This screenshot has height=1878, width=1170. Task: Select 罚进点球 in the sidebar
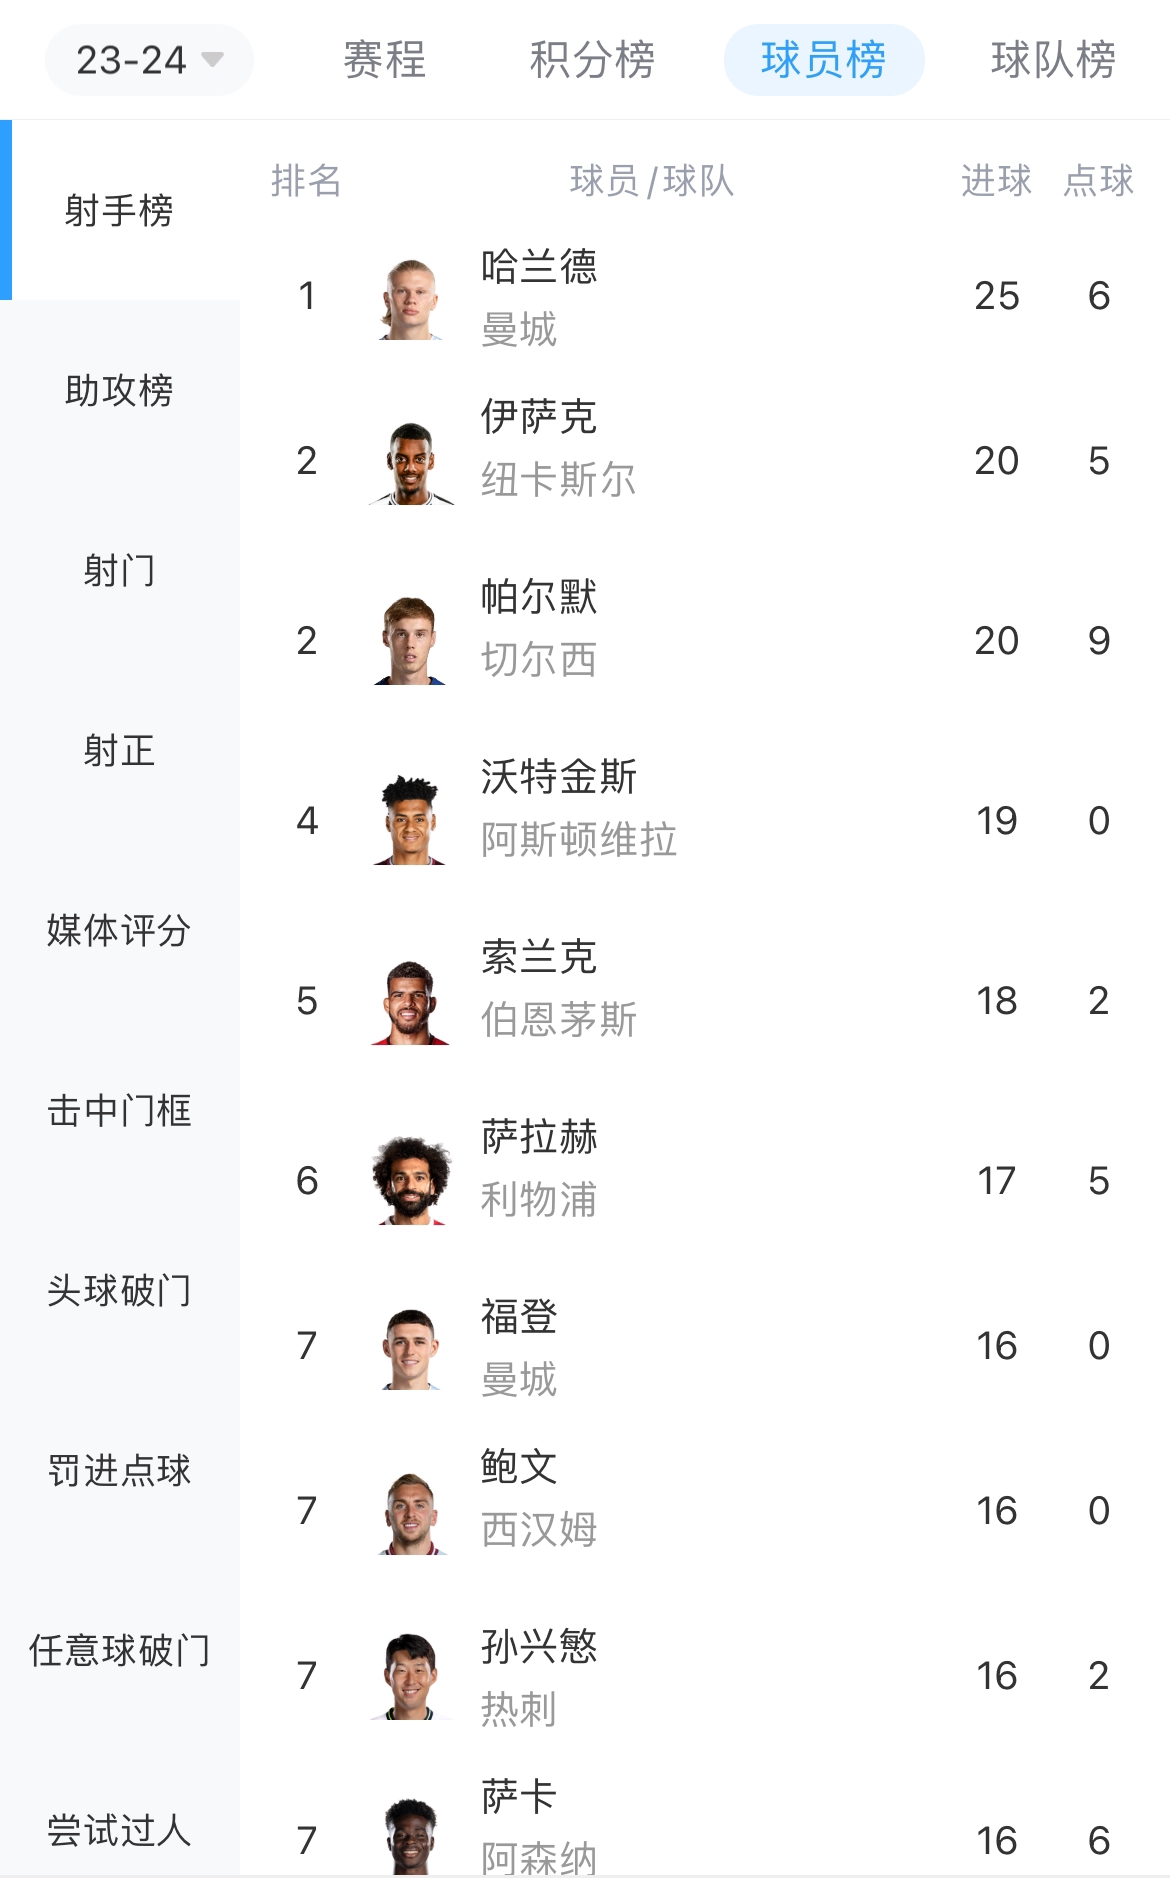click(119, 1470)
